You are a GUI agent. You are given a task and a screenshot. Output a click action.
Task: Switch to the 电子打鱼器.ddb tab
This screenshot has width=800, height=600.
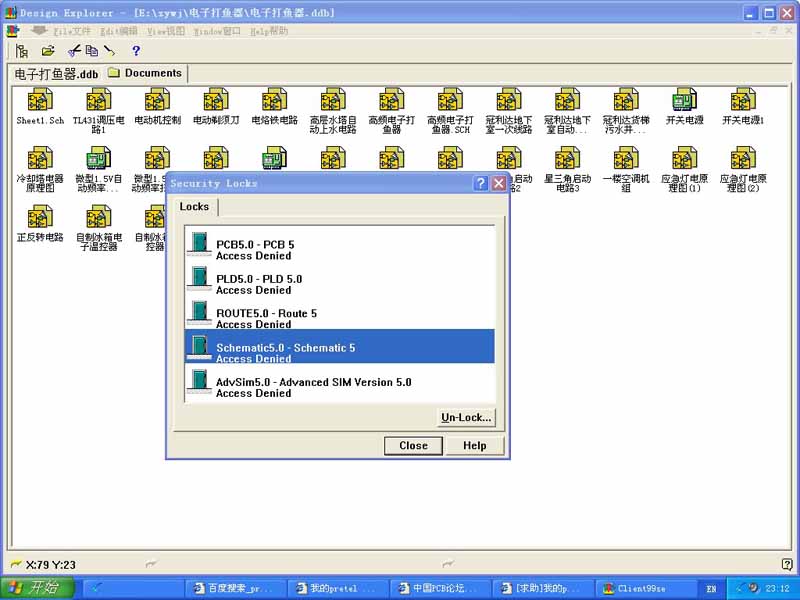[x=56, y=74]
